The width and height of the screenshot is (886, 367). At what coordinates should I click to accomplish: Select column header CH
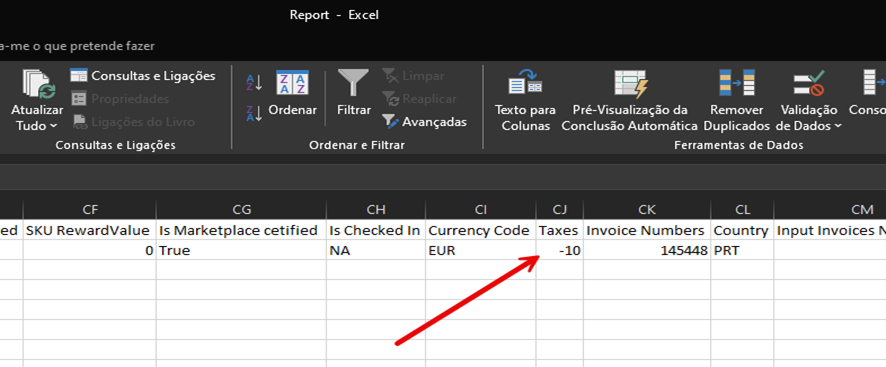coord(376,210)
